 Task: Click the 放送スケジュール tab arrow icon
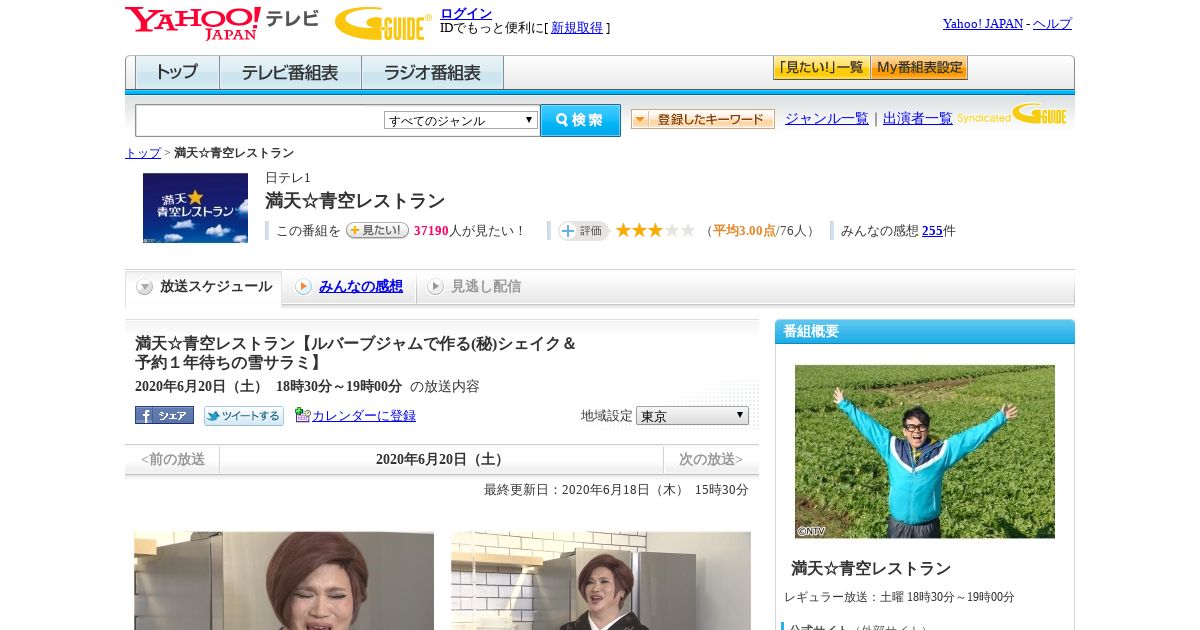pyautogui.click(x=145, y=287)
